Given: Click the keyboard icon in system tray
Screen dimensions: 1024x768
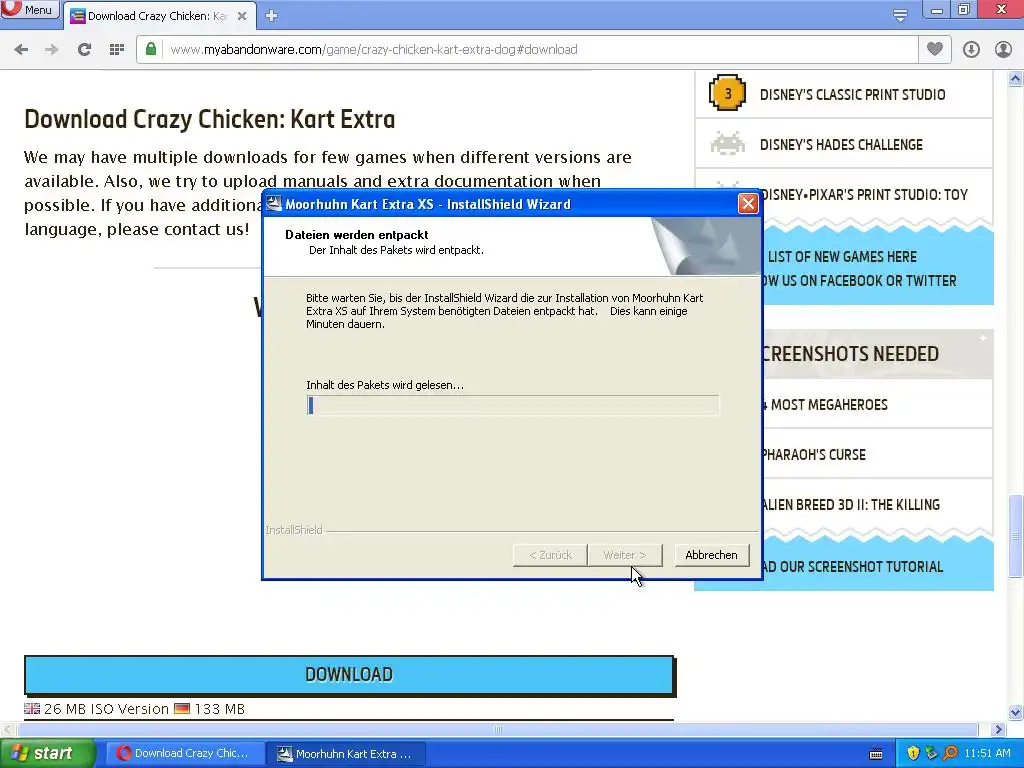Looking at the screenshot, I should 876,754.
